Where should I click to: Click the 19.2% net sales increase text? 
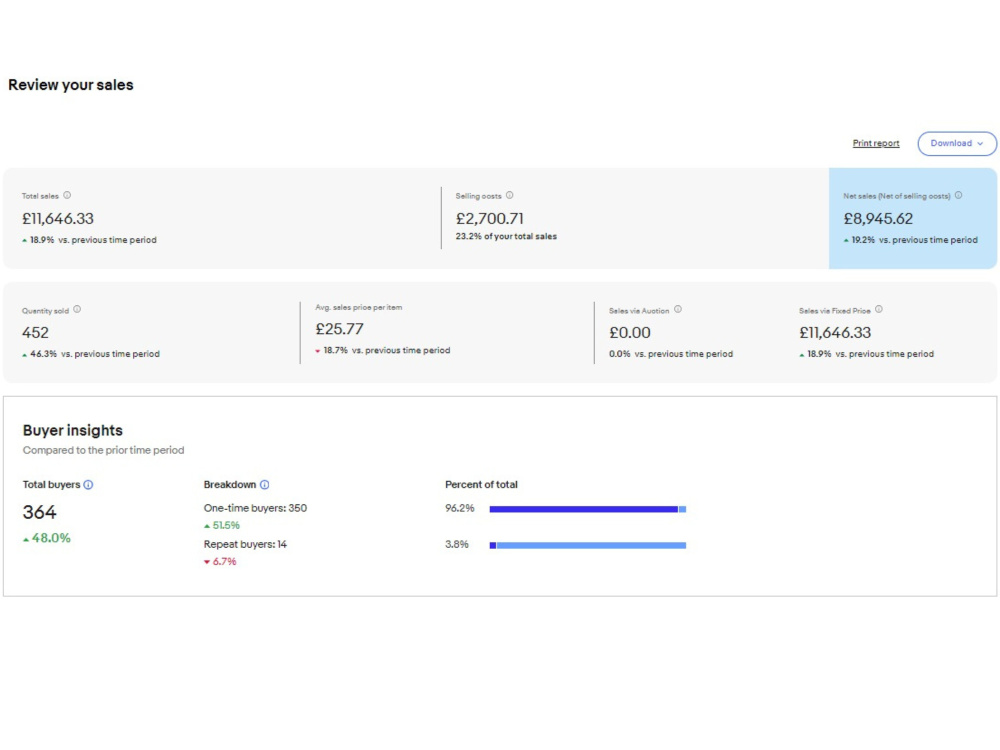point(910,240)
